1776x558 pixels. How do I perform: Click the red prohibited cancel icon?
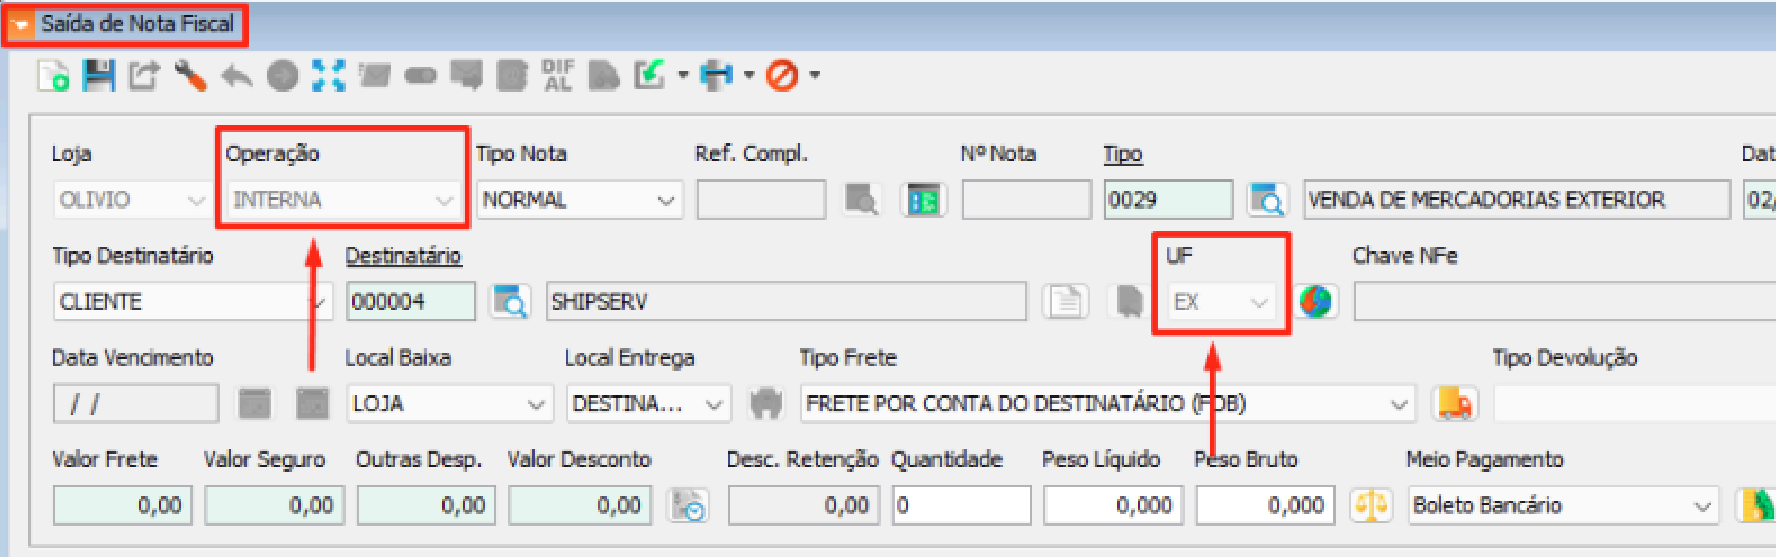point(782,76)
